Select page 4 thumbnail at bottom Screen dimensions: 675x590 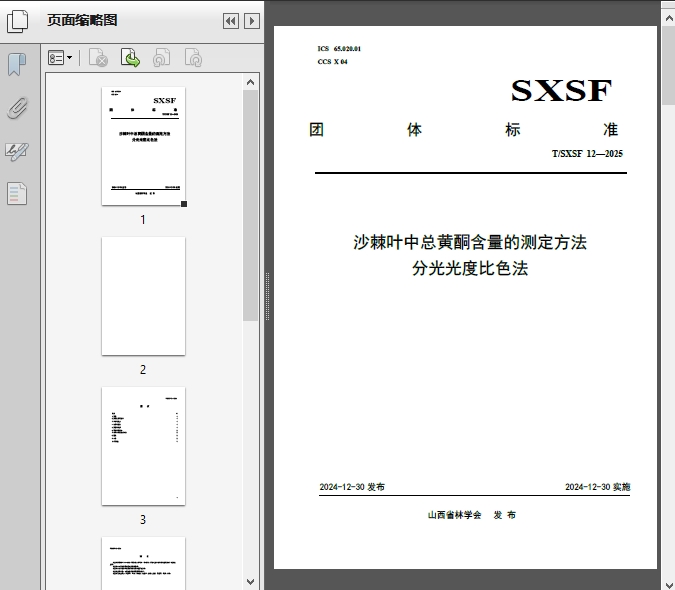point(143,562)
